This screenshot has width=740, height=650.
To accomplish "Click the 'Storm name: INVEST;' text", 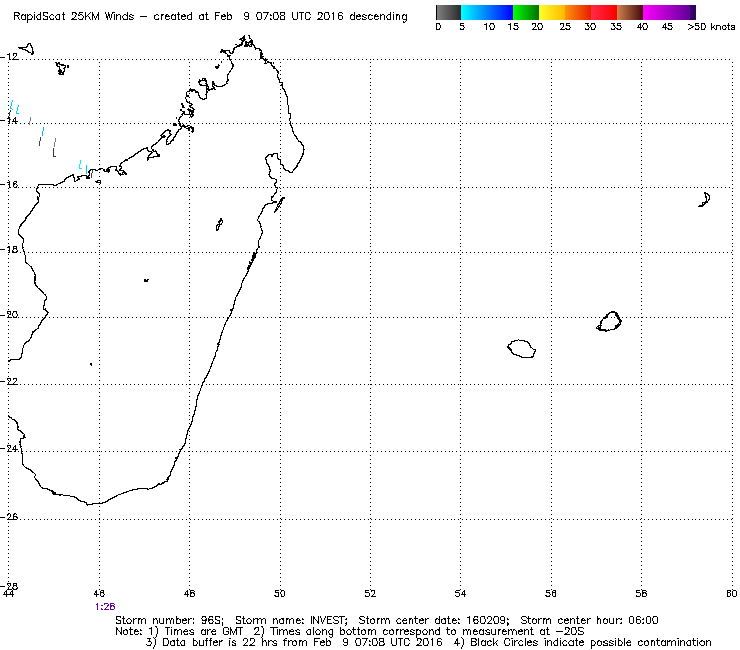I will [291, 620].
